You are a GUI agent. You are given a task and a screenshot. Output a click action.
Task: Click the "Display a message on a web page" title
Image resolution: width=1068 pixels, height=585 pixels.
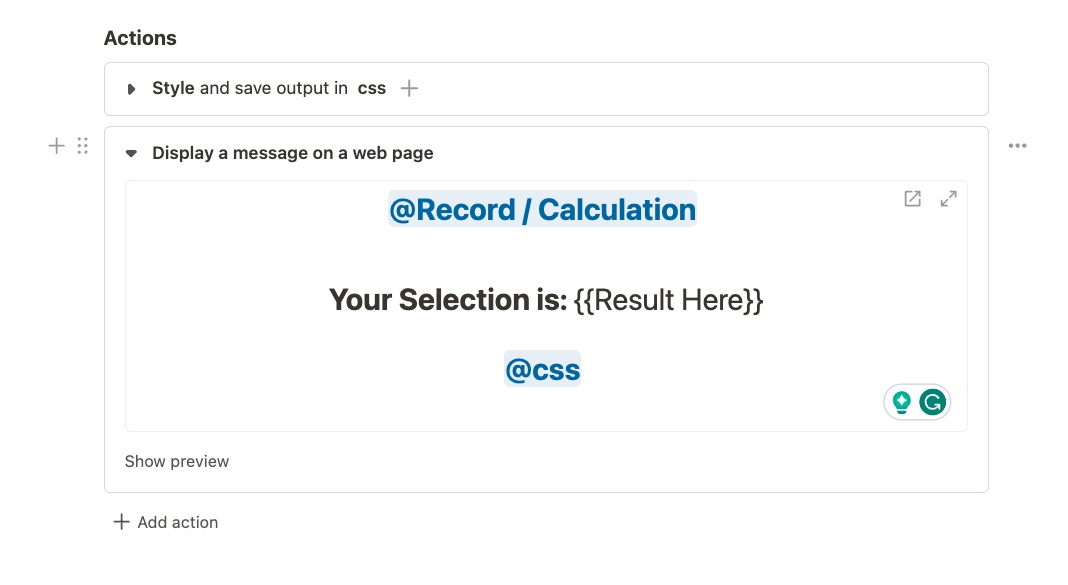click(x=293, y=153)
